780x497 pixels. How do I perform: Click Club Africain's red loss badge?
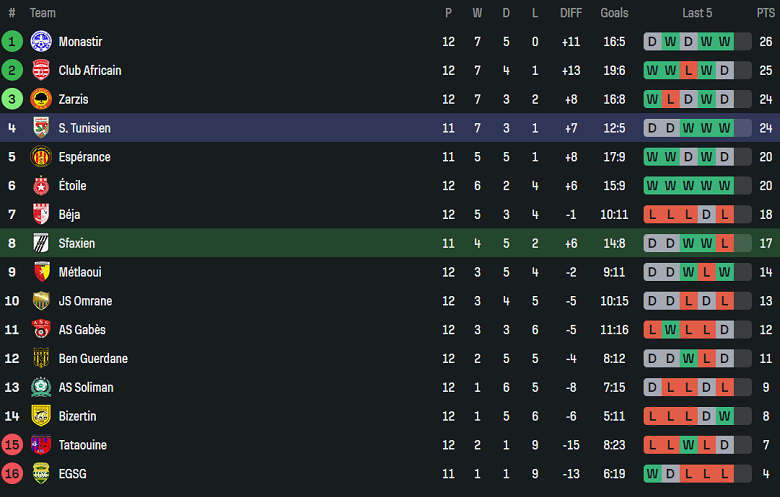[x=688, y=71]
